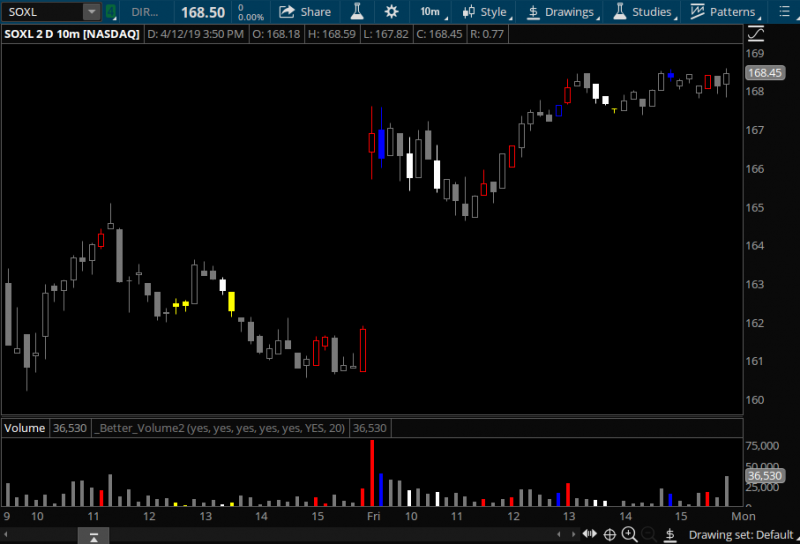800x544 pixels.
Task: Click the flask icon next to Share
Action: point(357,12)
